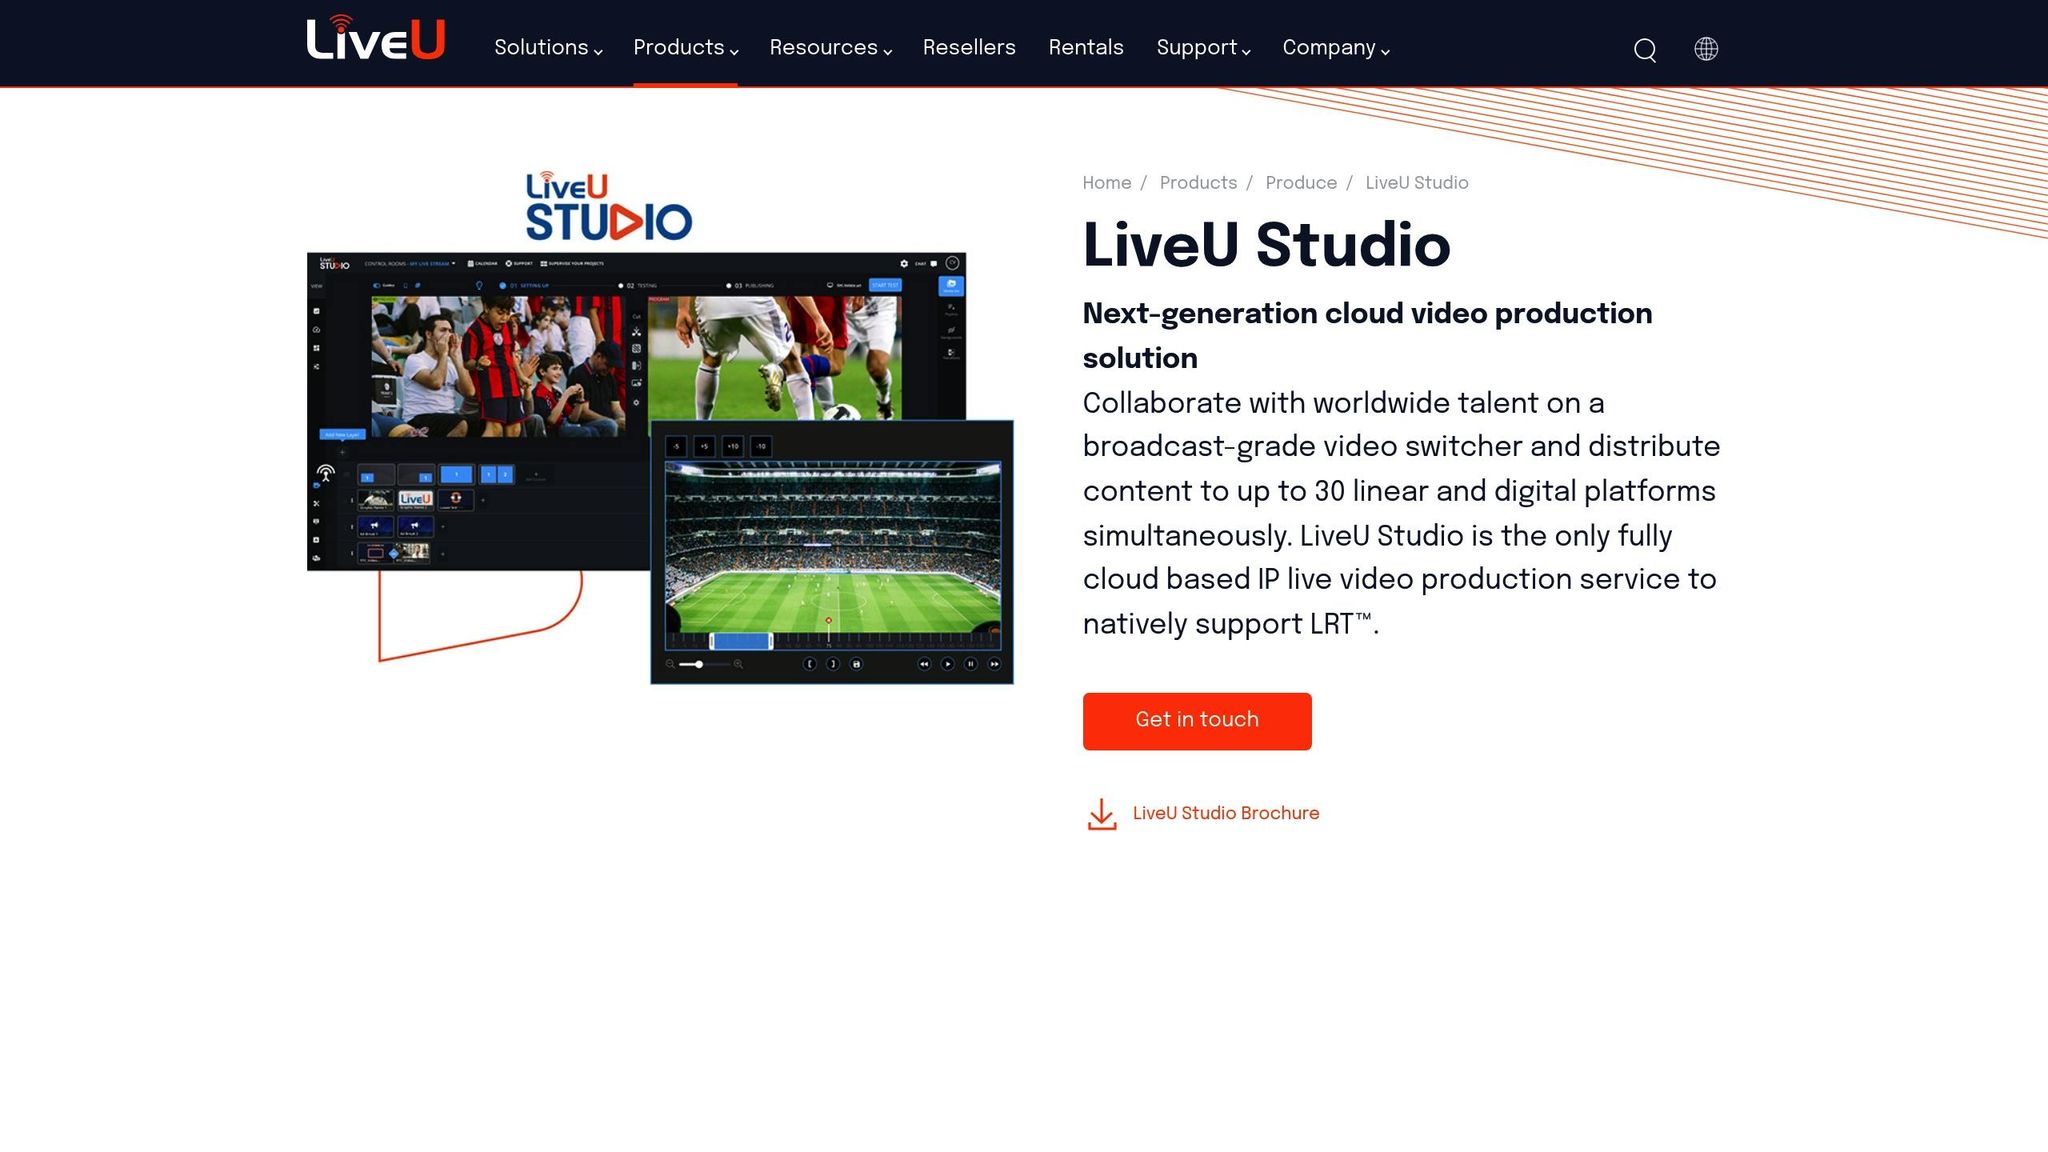Expand the Company menu dropdown
The height and width of the screenshot is (1152, 2048).
(x=1330, y=47)
